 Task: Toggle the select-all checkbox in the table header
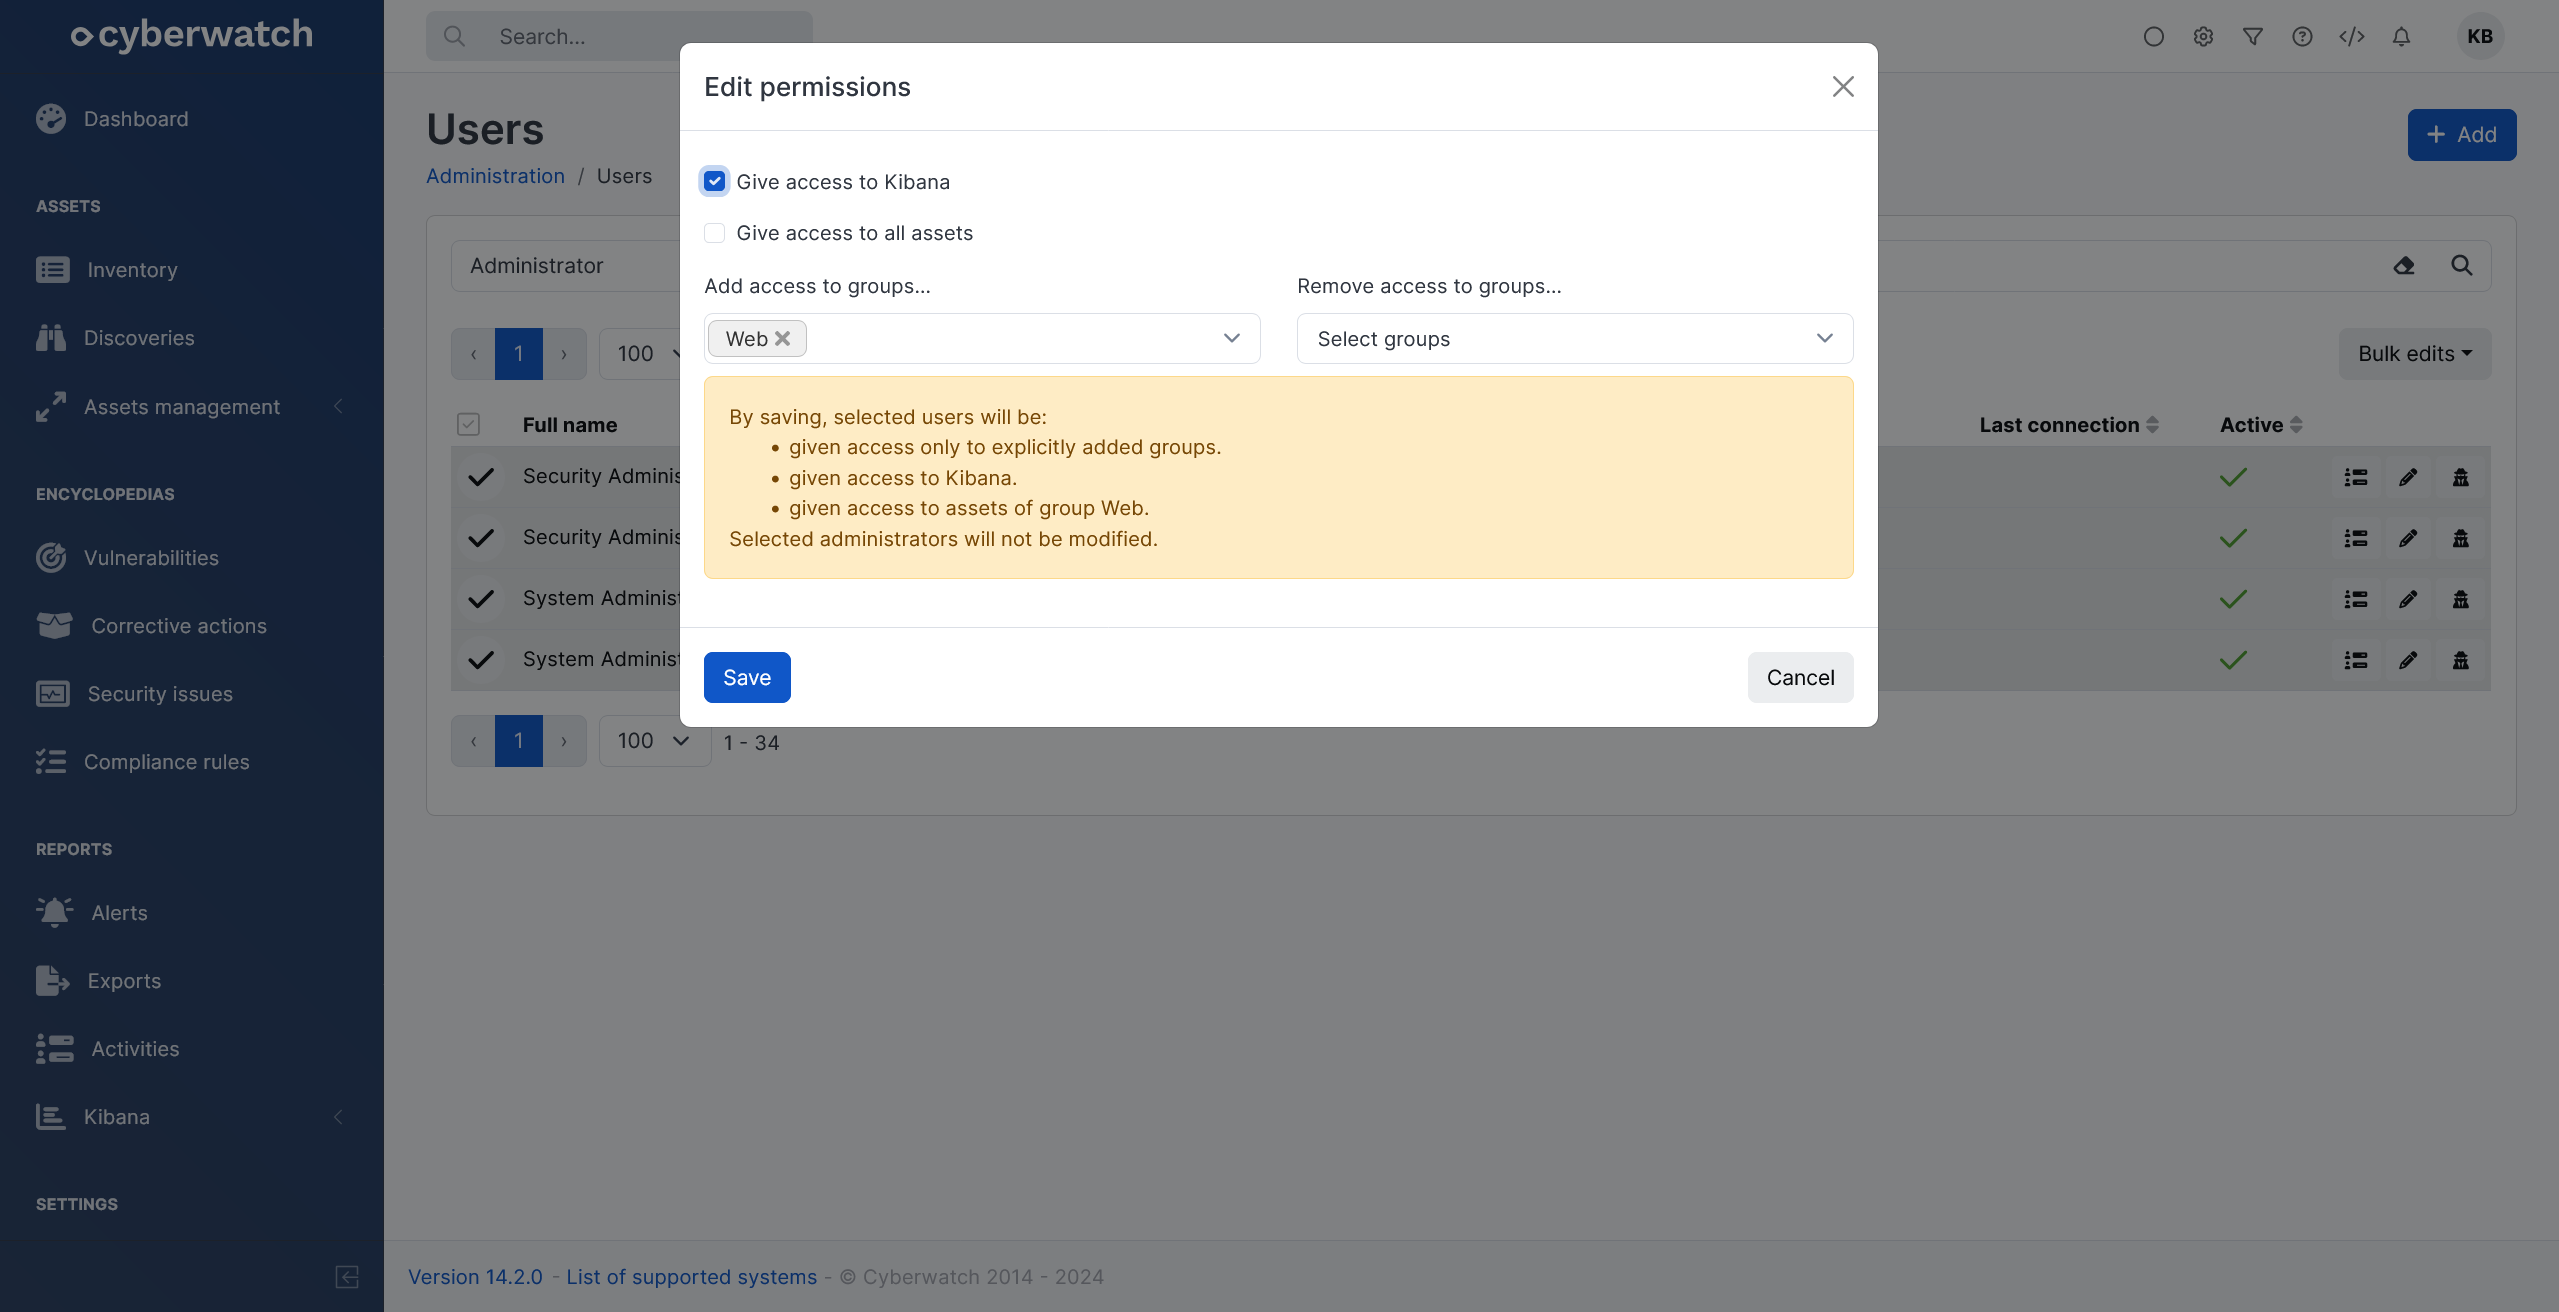tap(468, 424)
